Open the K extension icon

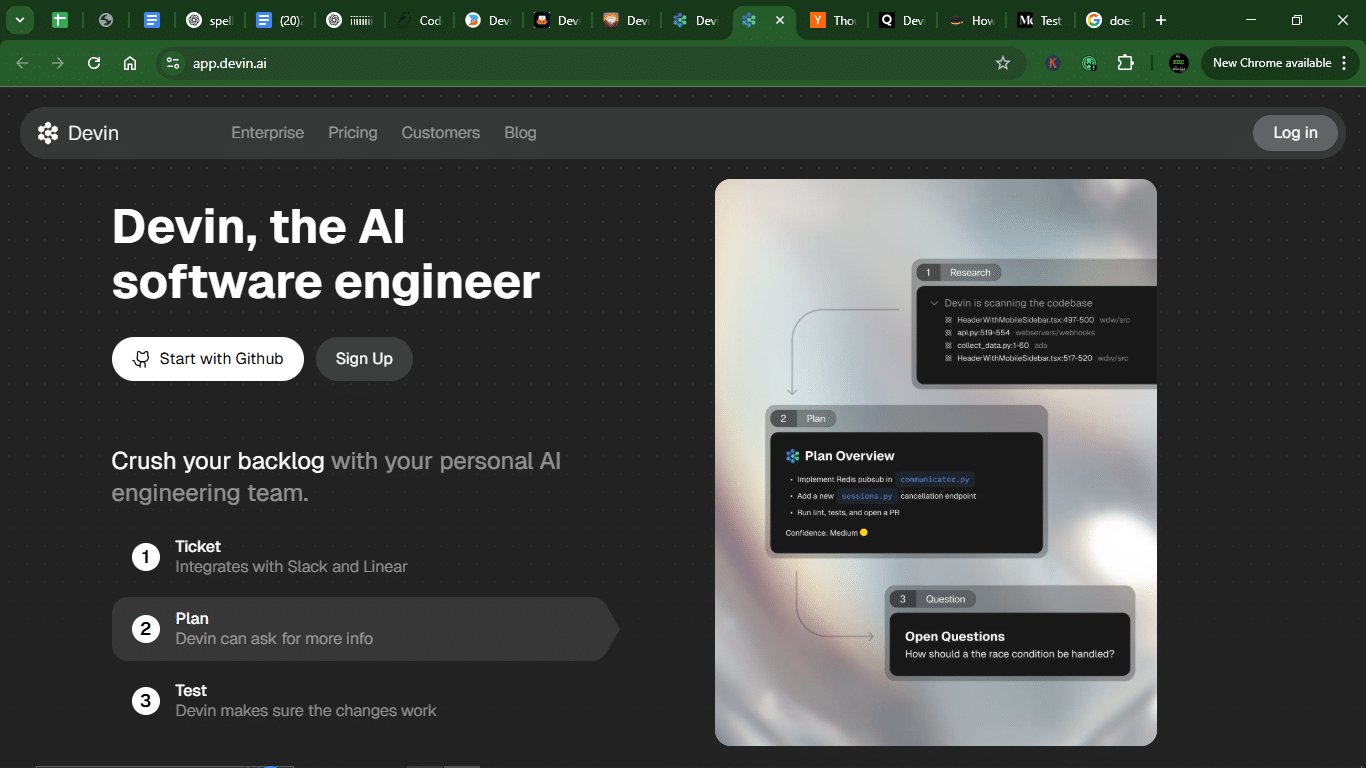[1053, 63]
